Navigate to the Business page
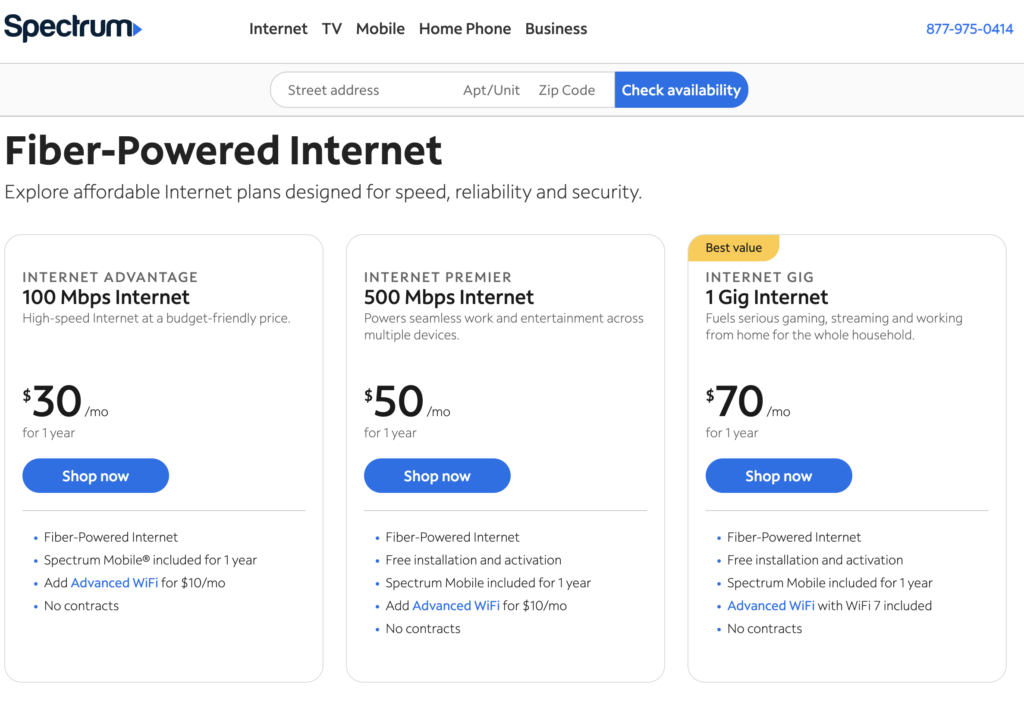Screen dimensions: 1024x721 tap(556, 29)
